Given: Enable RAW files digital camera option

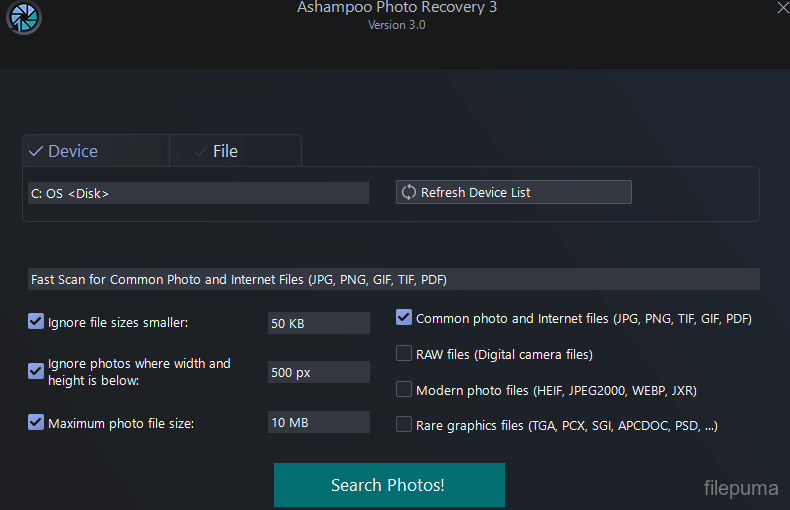Looking at the screenshot, I should [x=404, y=354].
